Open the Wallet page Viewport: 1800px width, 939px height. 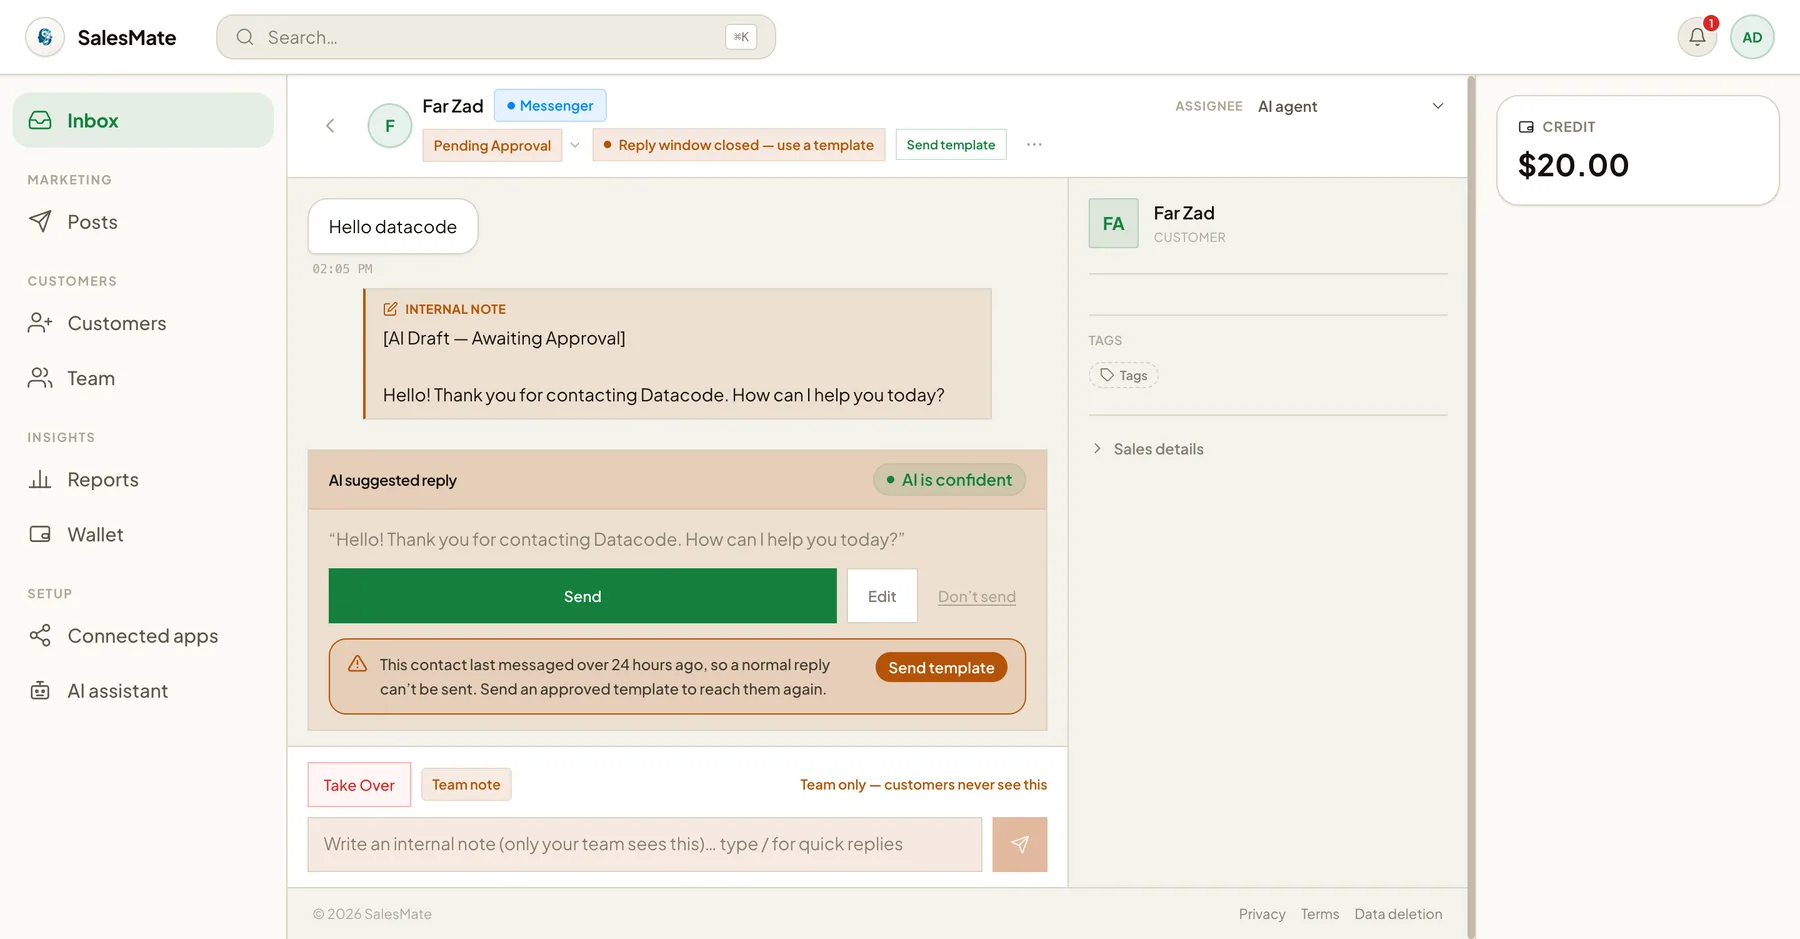(143, 535)
